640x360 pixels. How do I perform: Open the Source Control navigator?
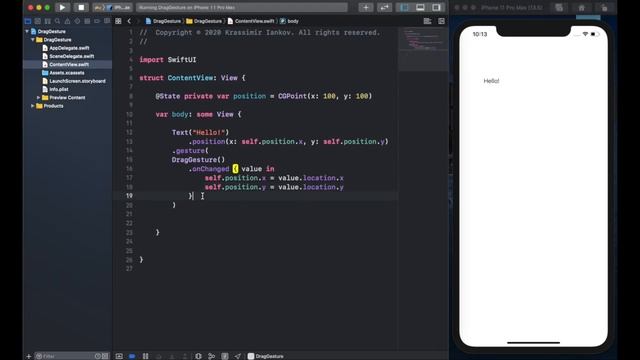tap(38, 21)
